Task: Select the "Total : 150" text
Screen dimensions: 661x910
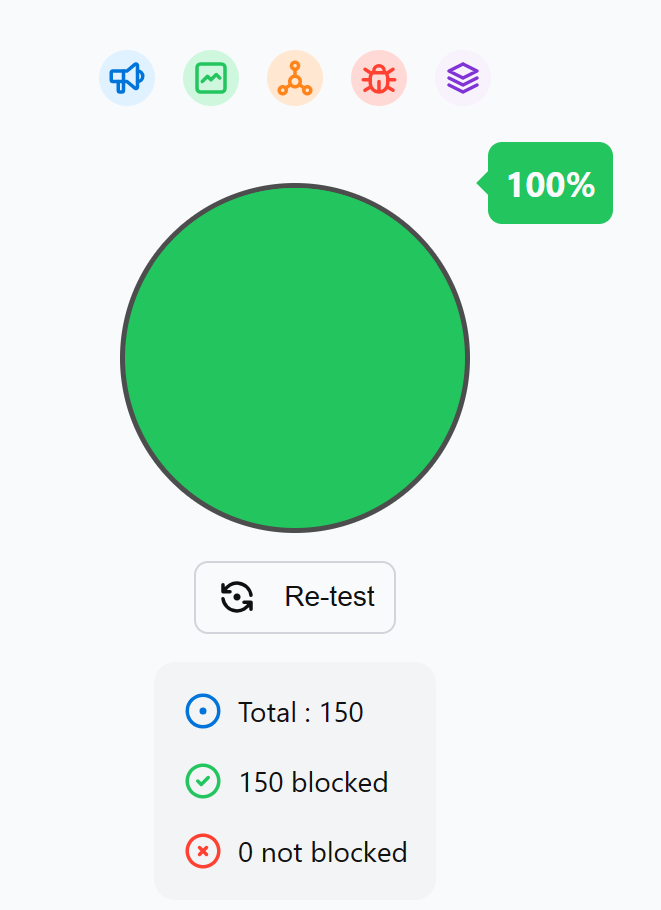Action: (300, 713)
